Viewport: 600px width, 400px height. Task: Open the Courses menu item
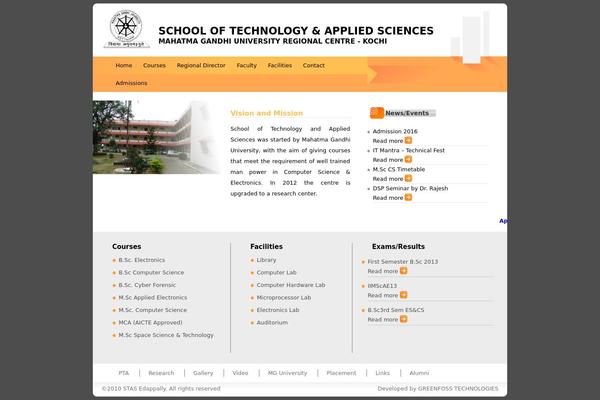click(x=154, y=65)
